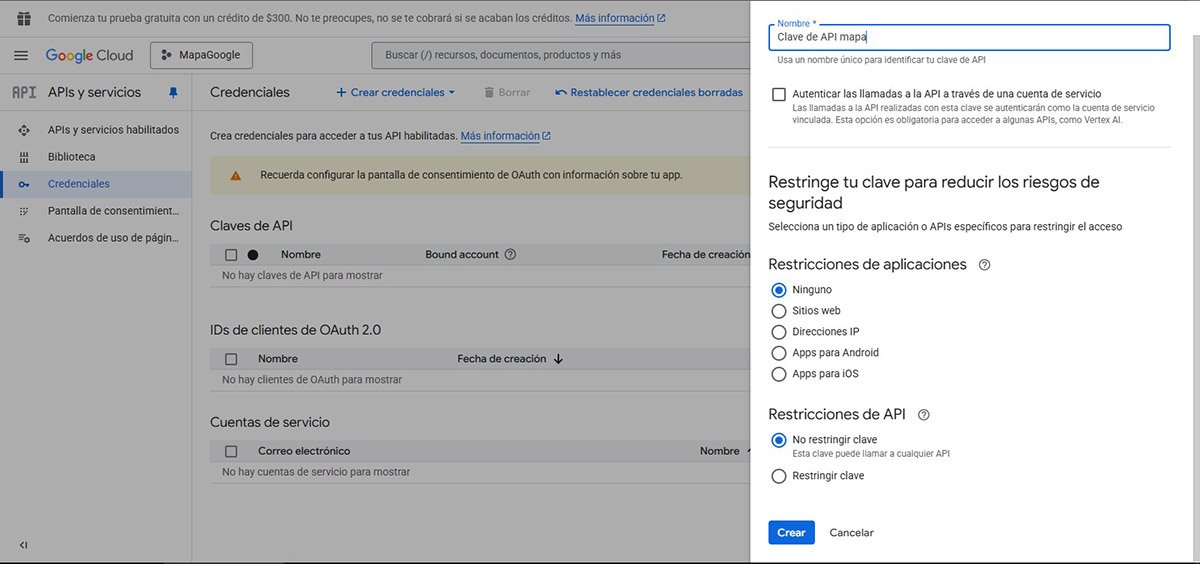This screenshot has width=1200, height=564.
Task: Click Restablecer credenciales borradas
Action: click(649, 92)
